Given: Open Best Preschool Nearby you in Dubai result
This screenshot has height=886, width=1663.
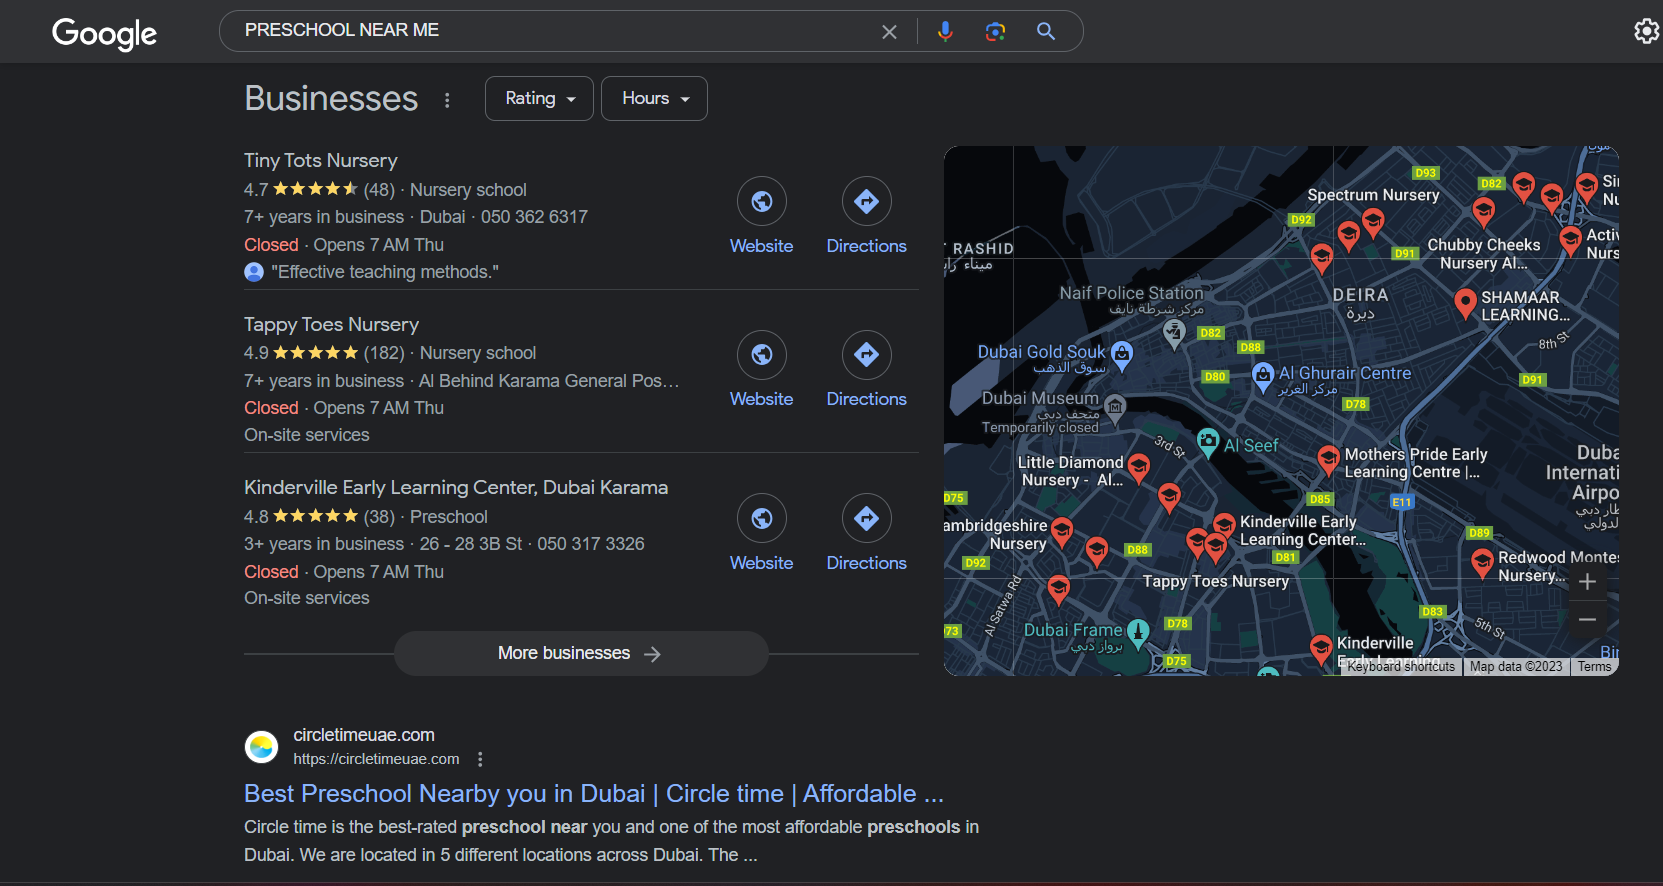Looking at the screenshot, I should [594, 793].
